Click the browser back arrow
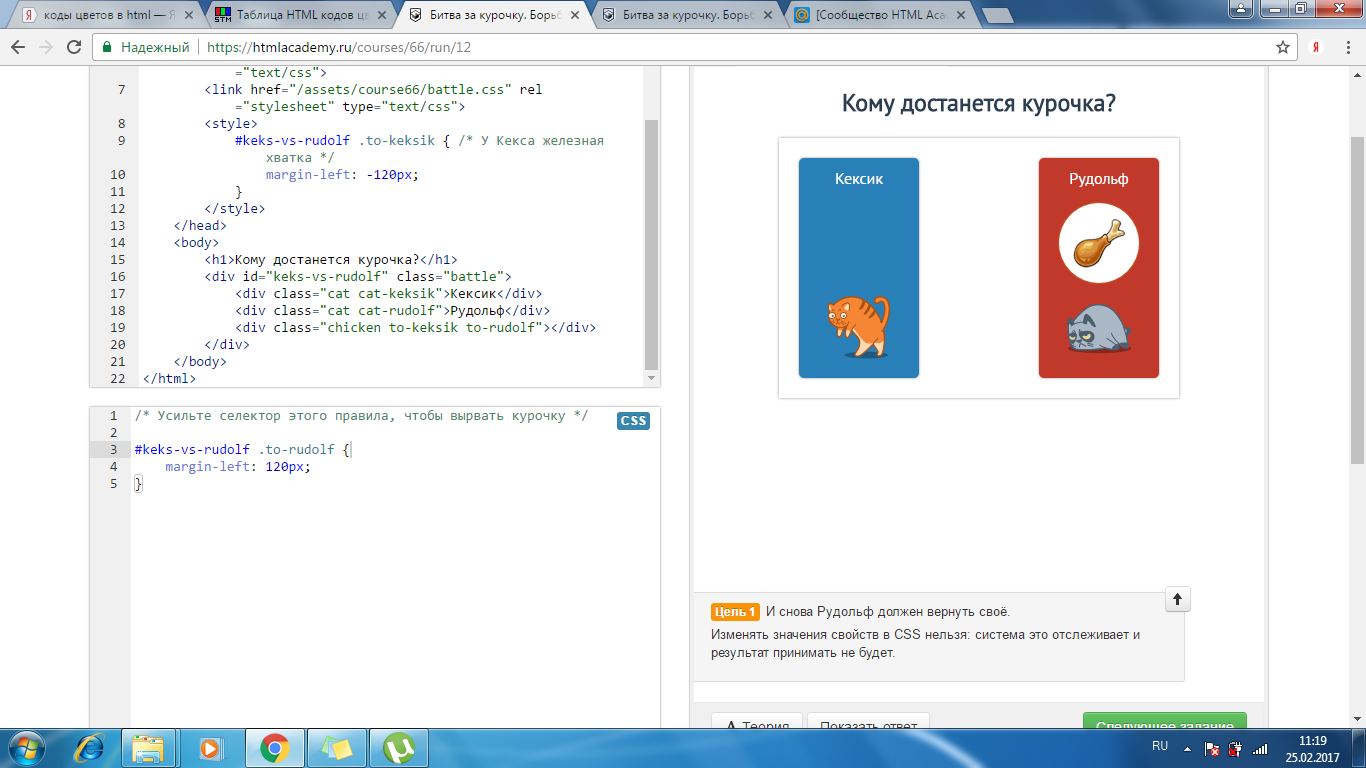 pos(18,47)
